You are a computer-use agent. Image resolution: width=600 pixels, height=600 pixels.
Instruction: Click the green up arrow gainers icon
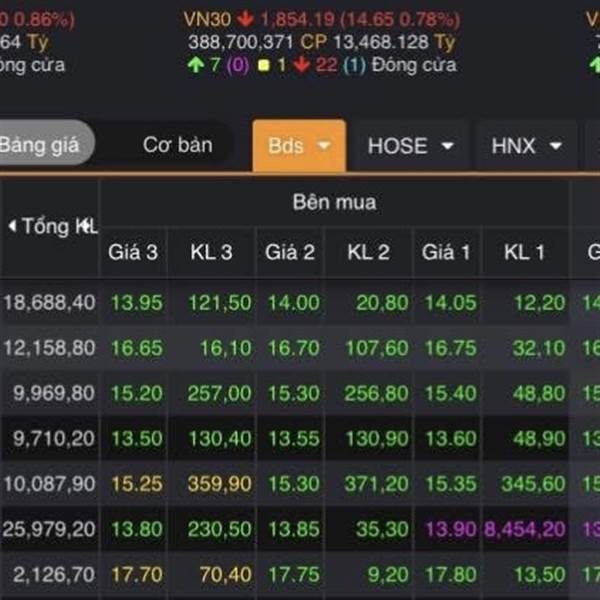click(x=195, y=65)
